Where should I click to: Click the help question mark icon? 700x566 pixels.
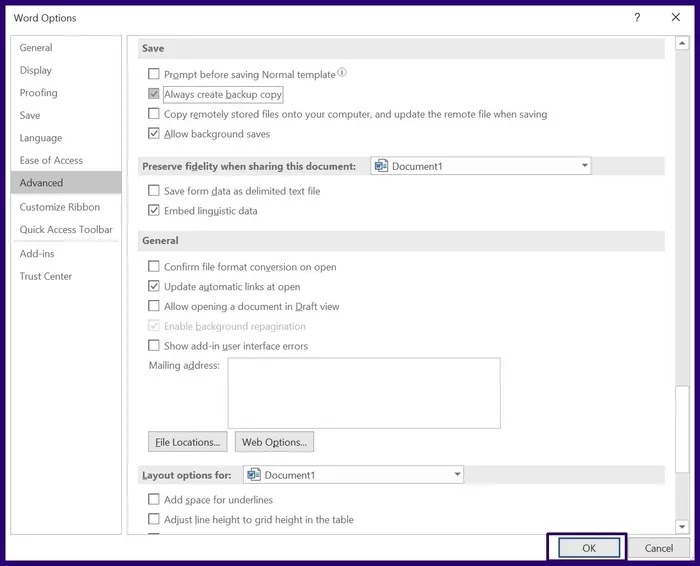(x=637, y=17)
